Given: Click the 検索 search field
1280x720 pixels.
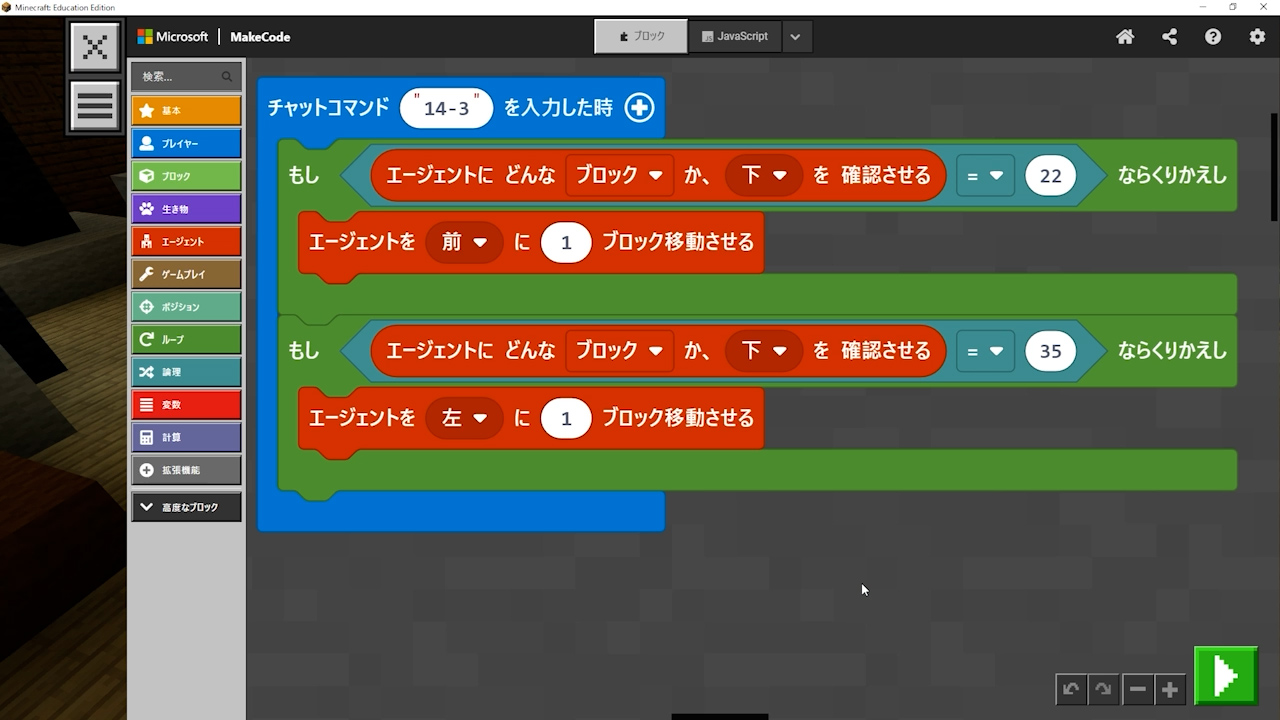Looking at the screenshot, I should coord(180,77).
